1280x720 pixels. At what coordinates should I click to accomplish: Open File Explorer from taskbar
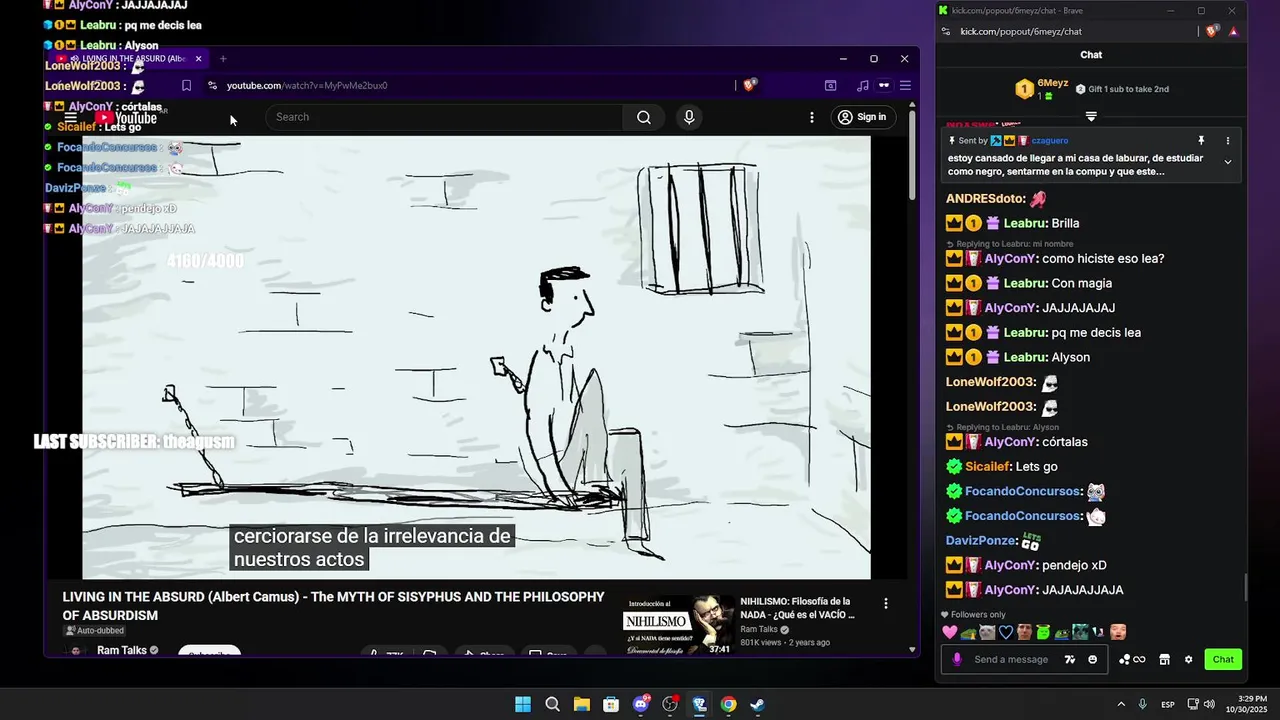point(582,704)
